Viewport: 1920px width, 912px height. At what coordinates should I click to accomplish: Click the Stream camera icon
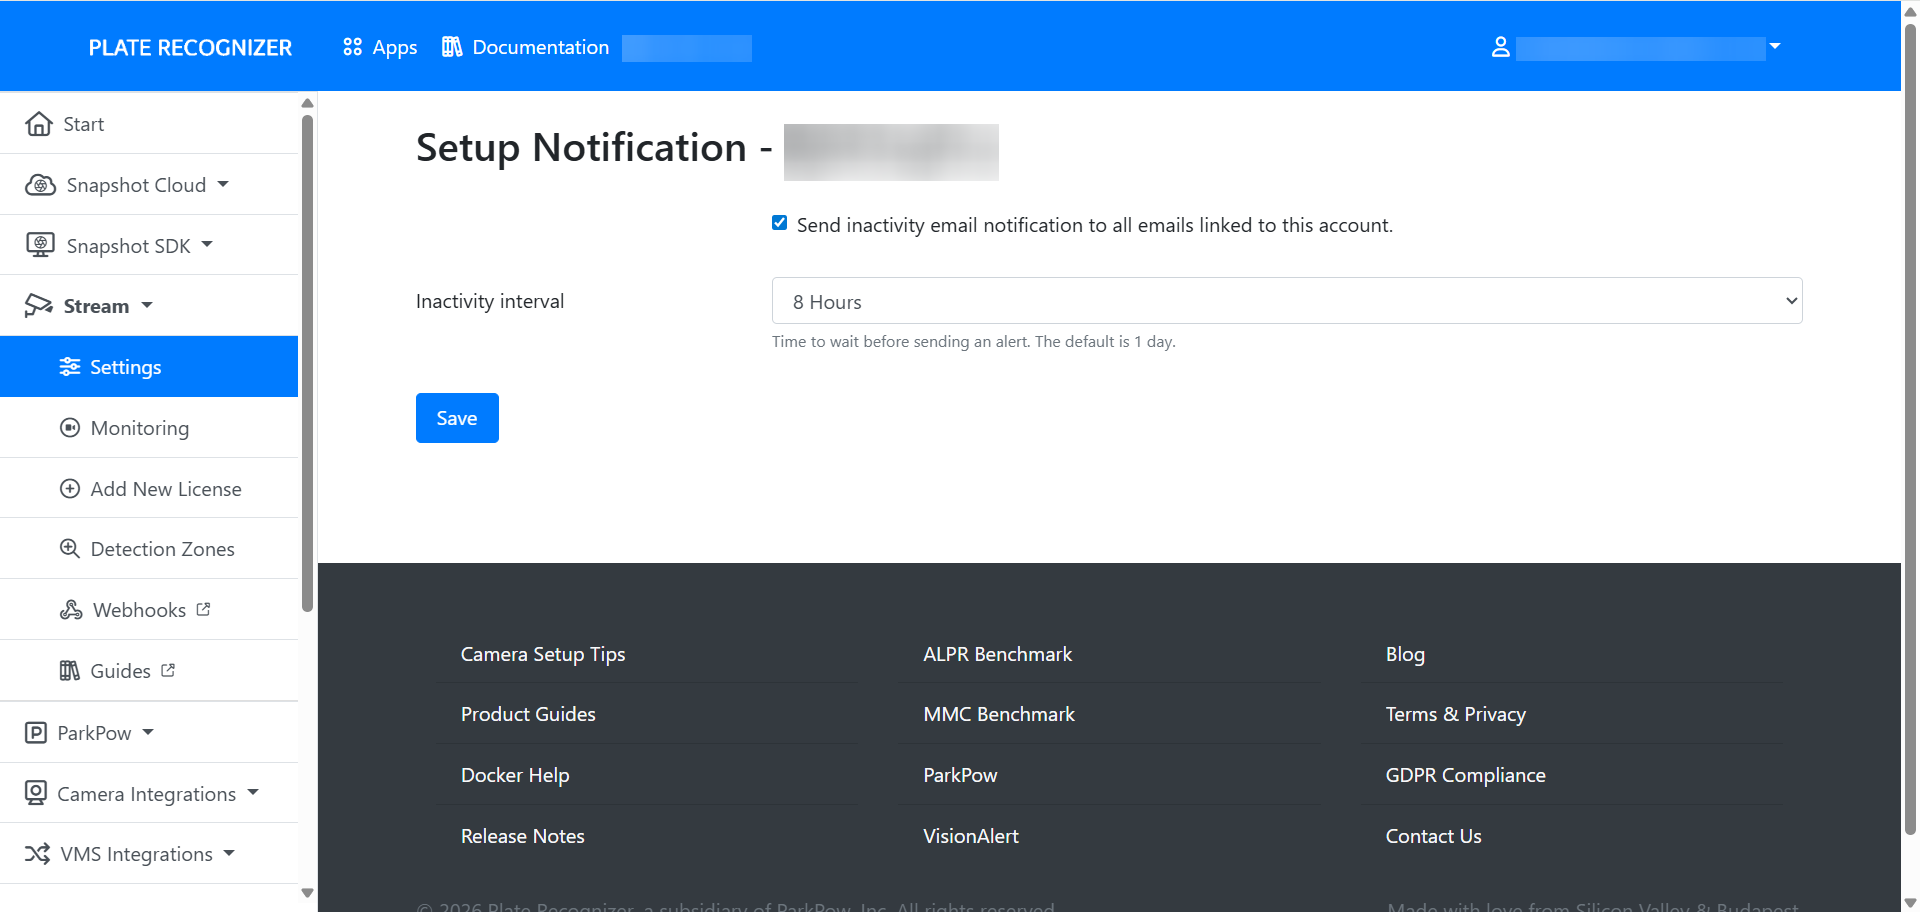tap(39, 306)
